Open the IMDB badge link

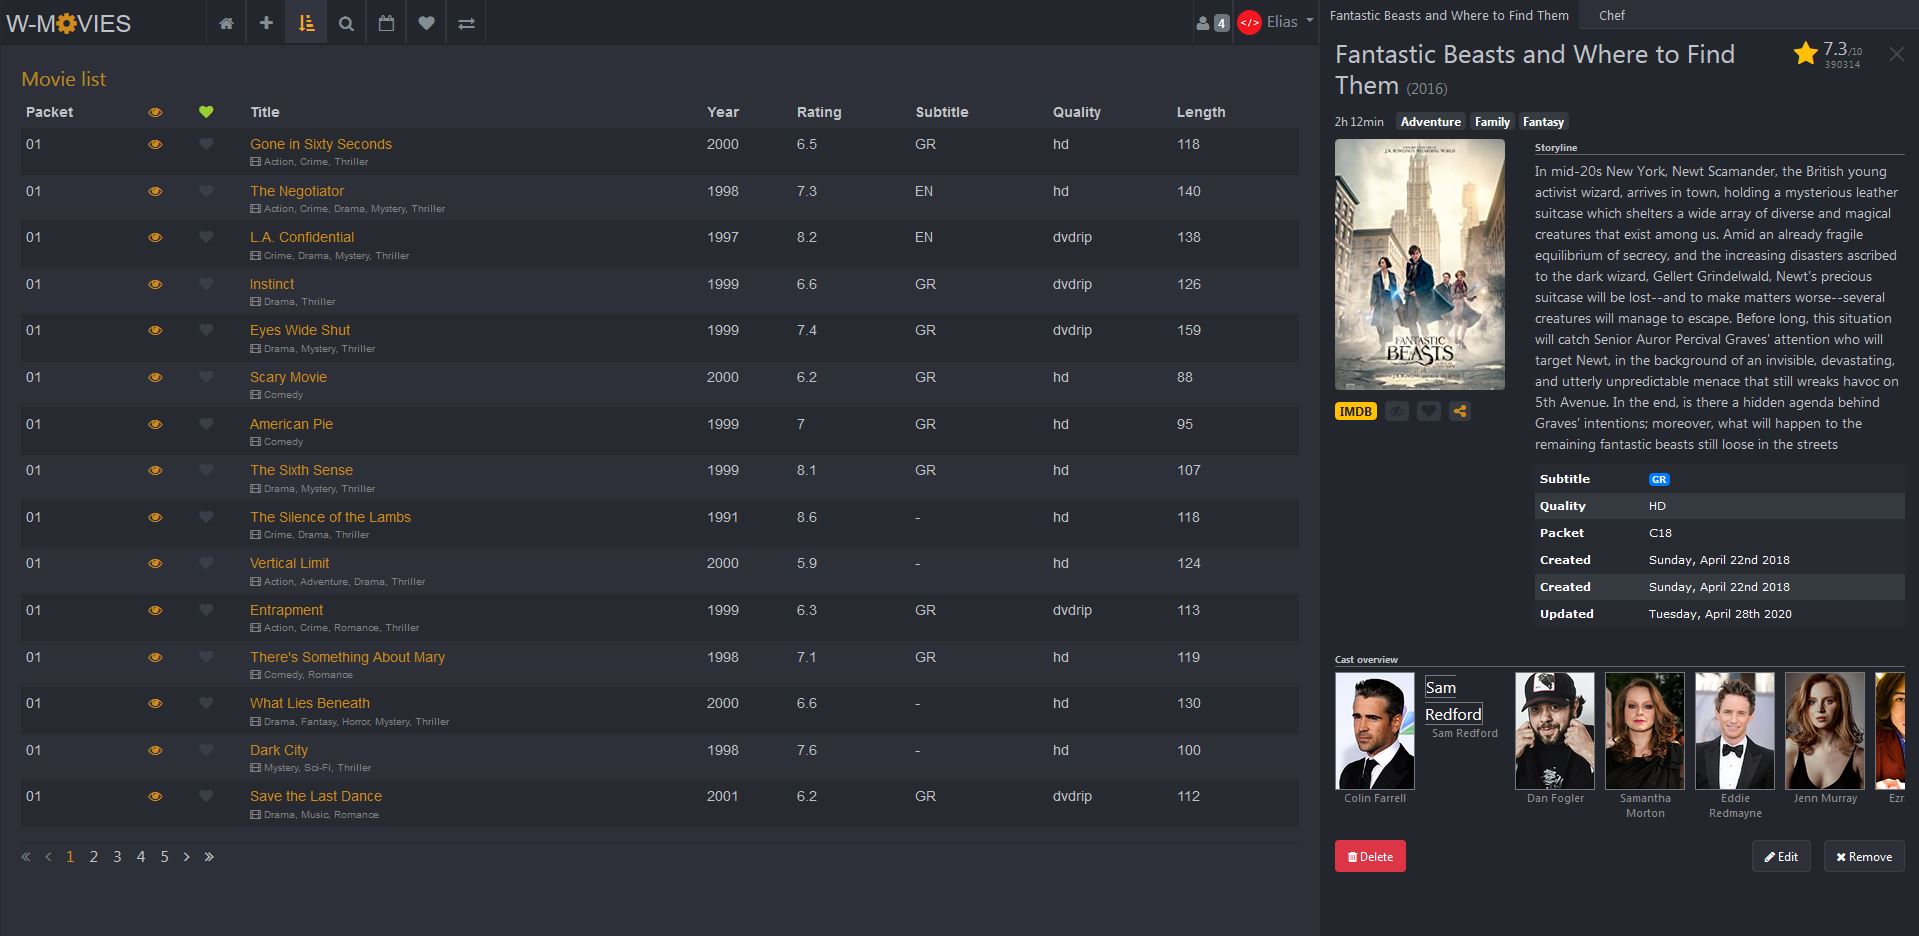[1356, 411]
